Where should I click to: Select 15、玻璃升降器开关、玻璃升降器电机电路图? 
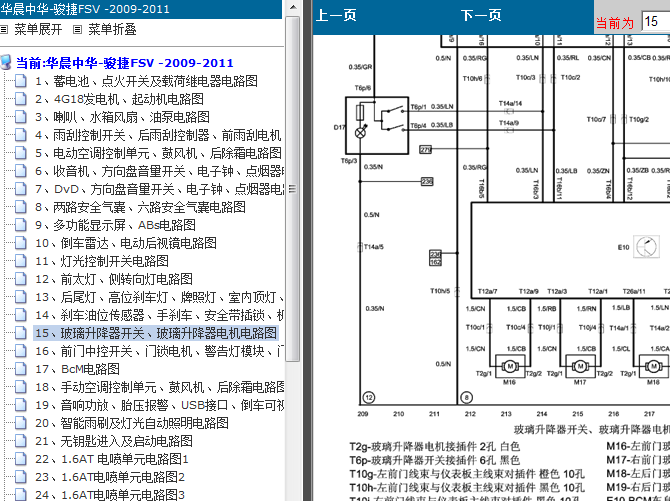pos(156,333)
